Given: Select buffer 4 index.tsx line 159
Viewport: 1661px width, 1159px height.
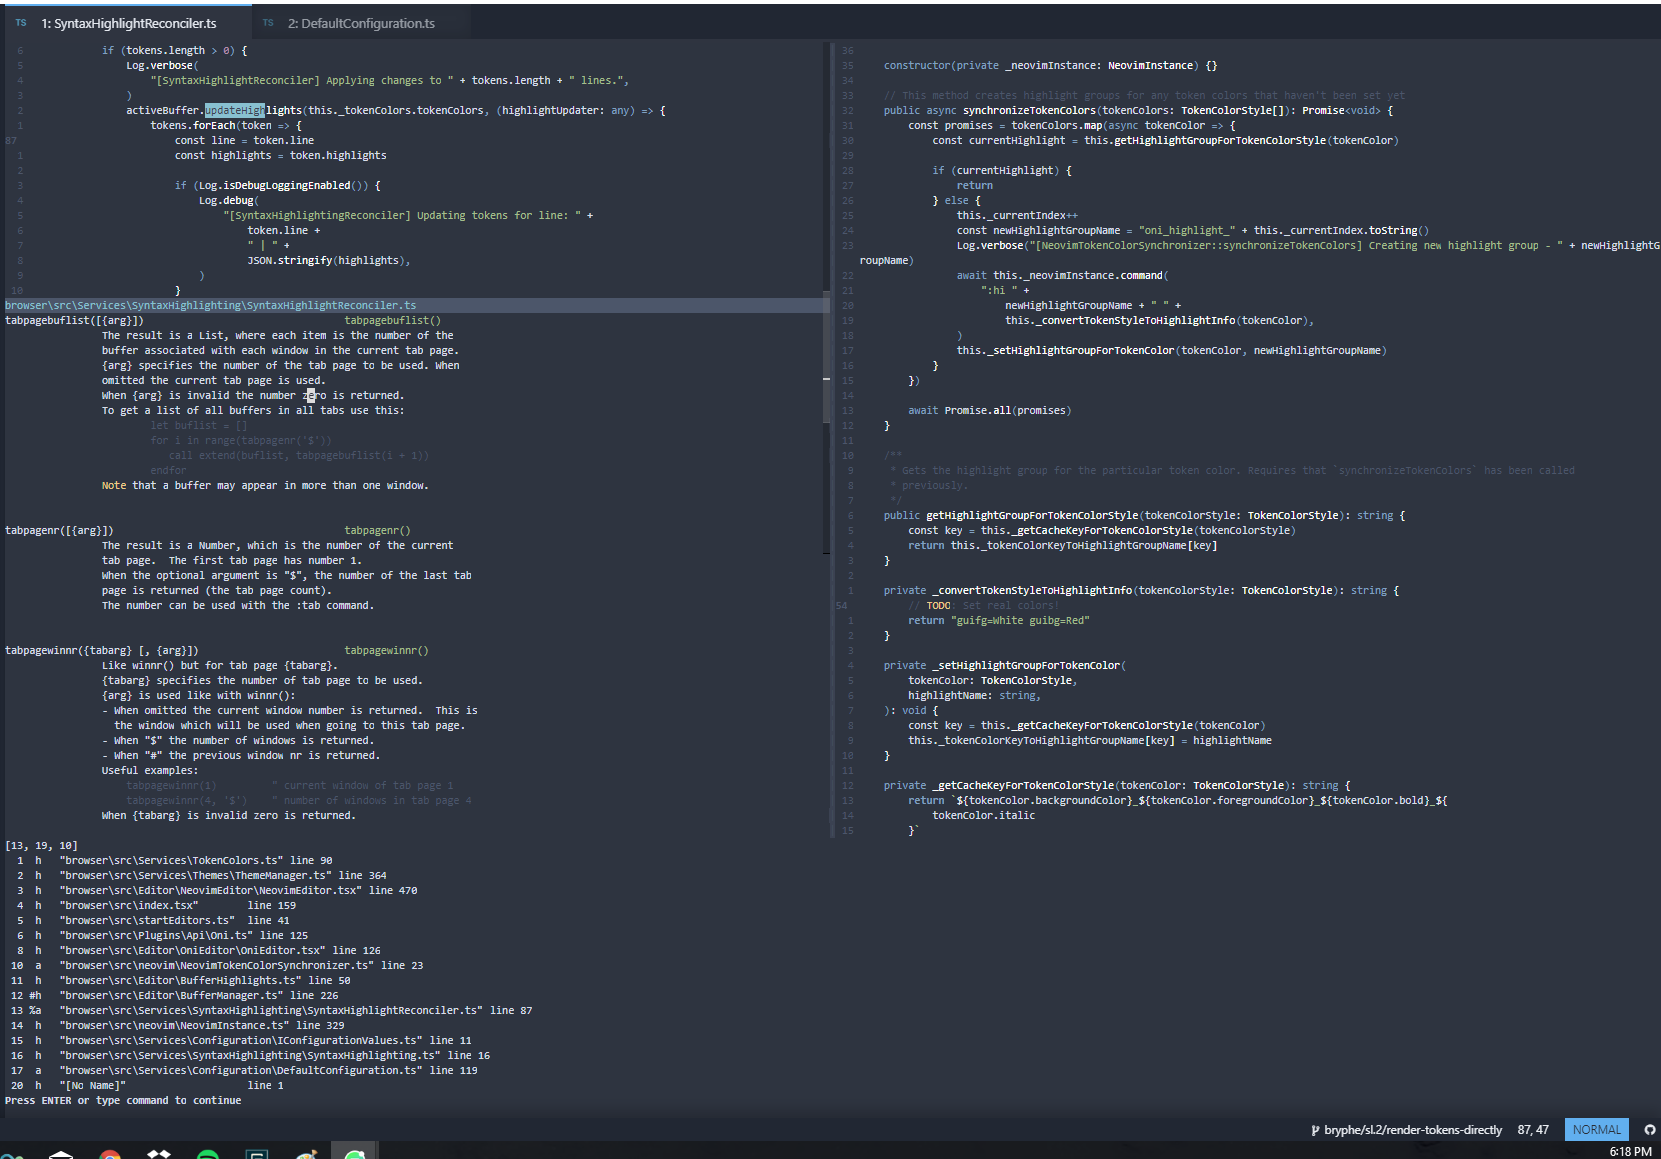Looking at the screenshot, I should coord(153,905).
